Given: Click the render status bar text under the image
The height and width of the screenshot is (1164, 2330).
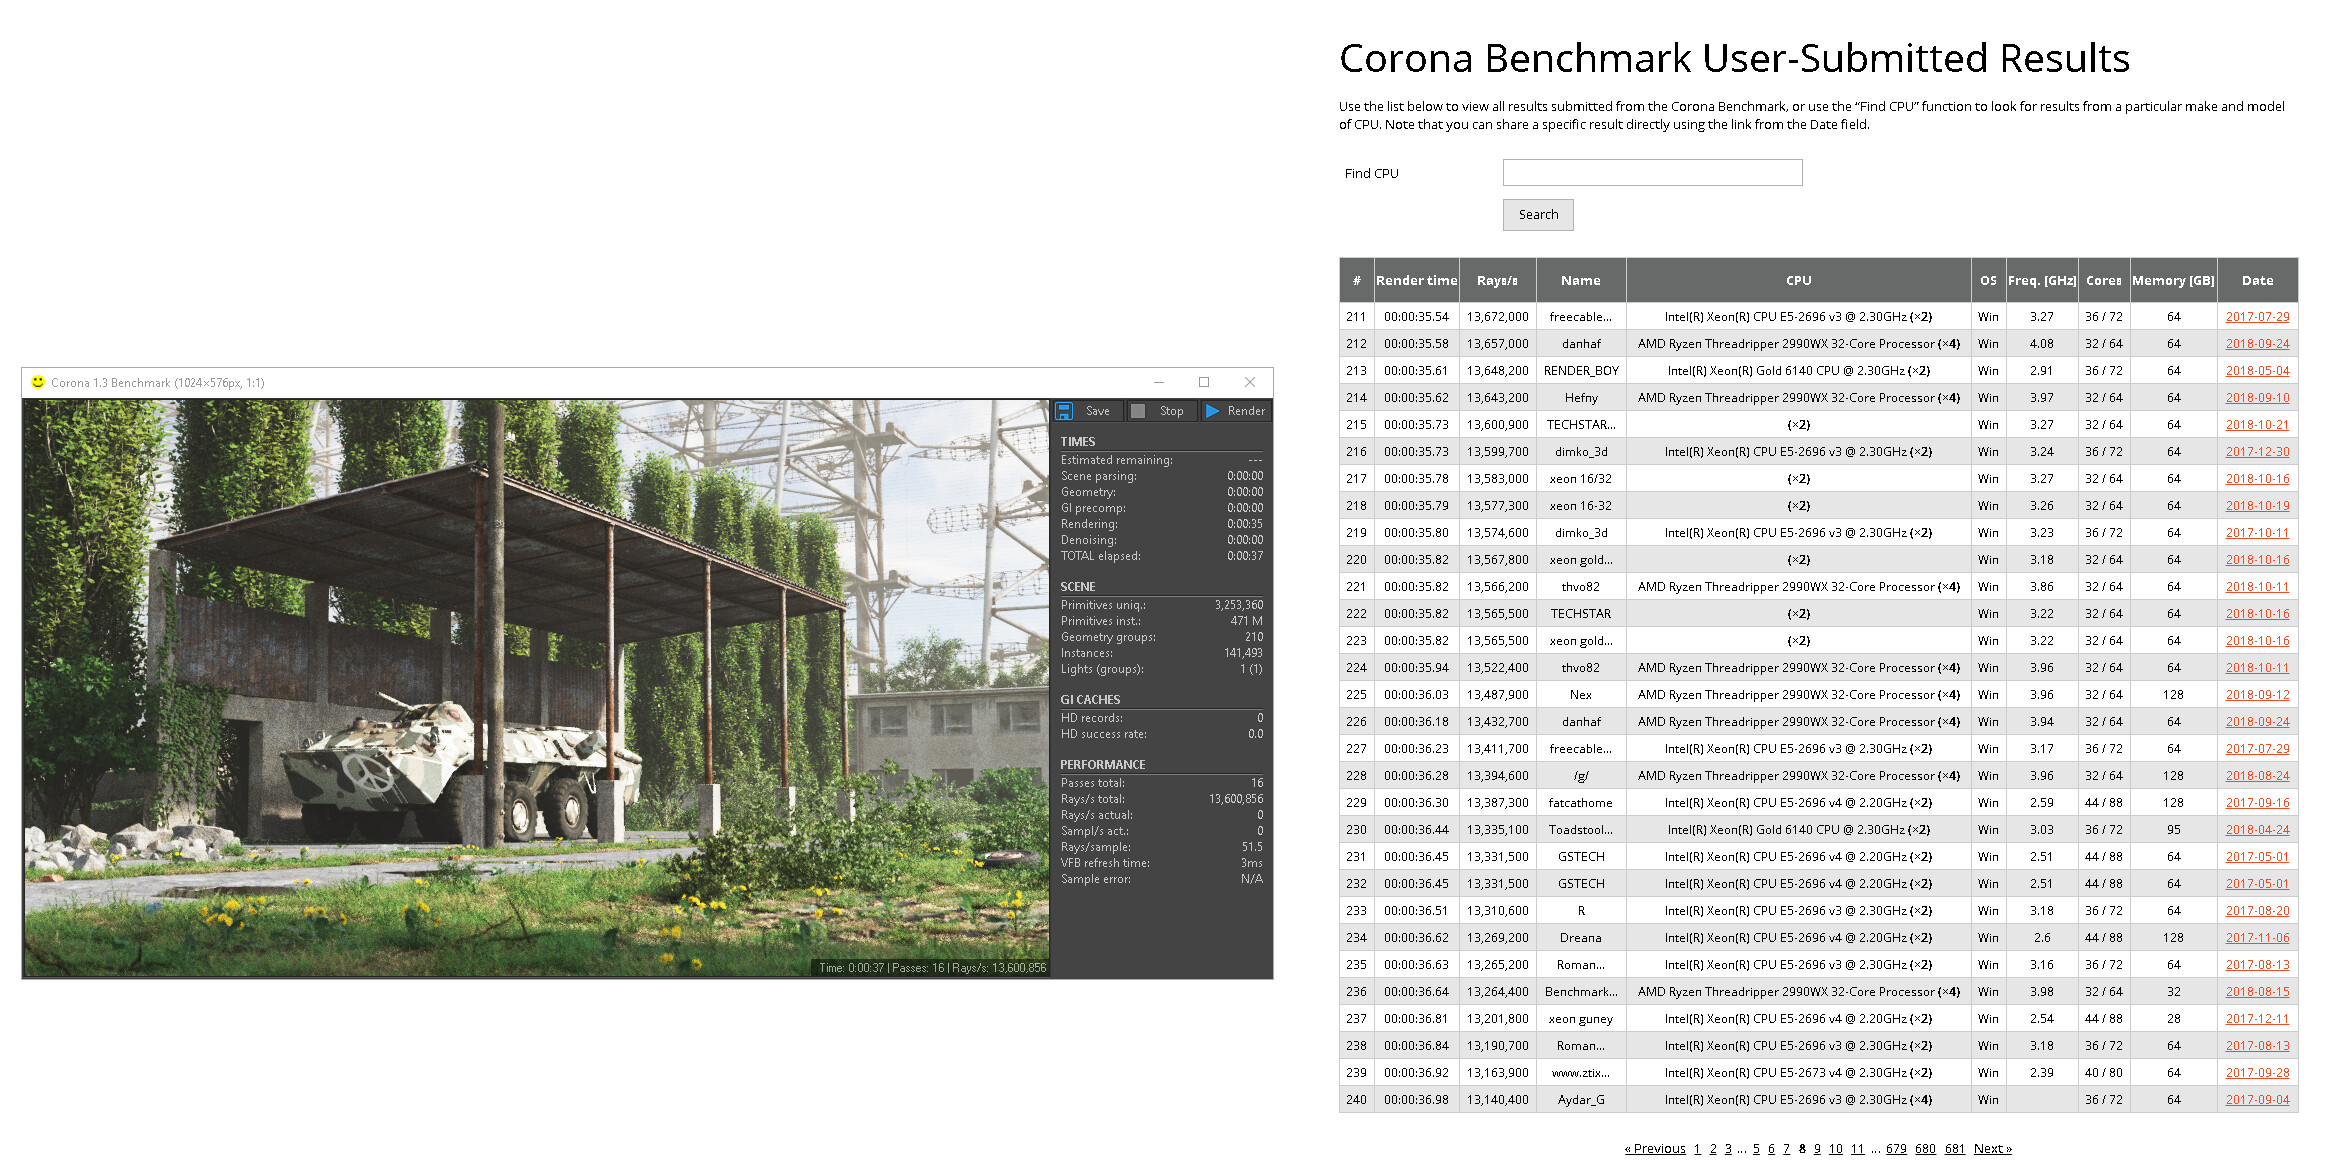Looking at the screenshot, I should click(x=932, y=967).
